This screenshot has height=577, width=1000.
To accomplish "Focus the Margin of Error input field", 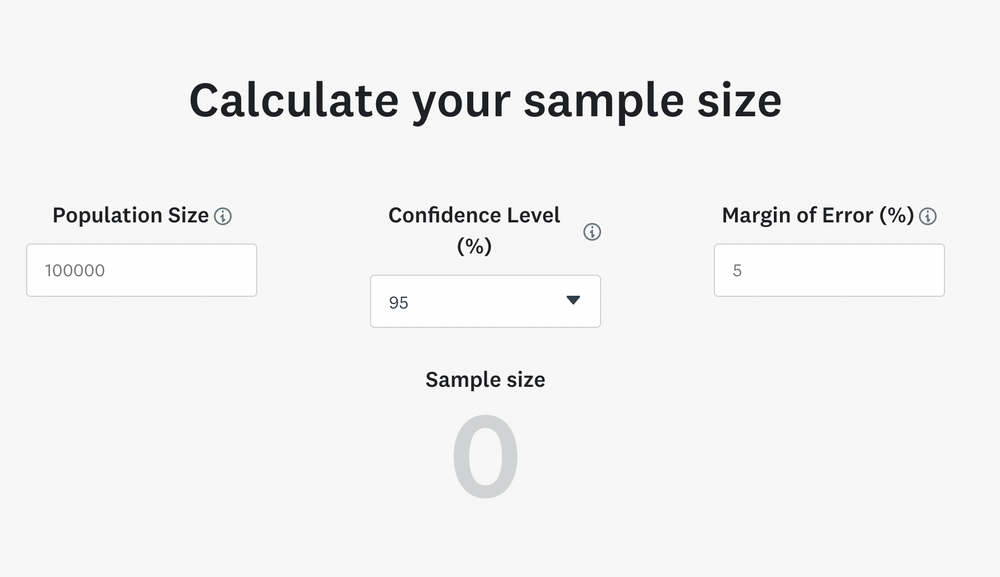I will [829, 270].
